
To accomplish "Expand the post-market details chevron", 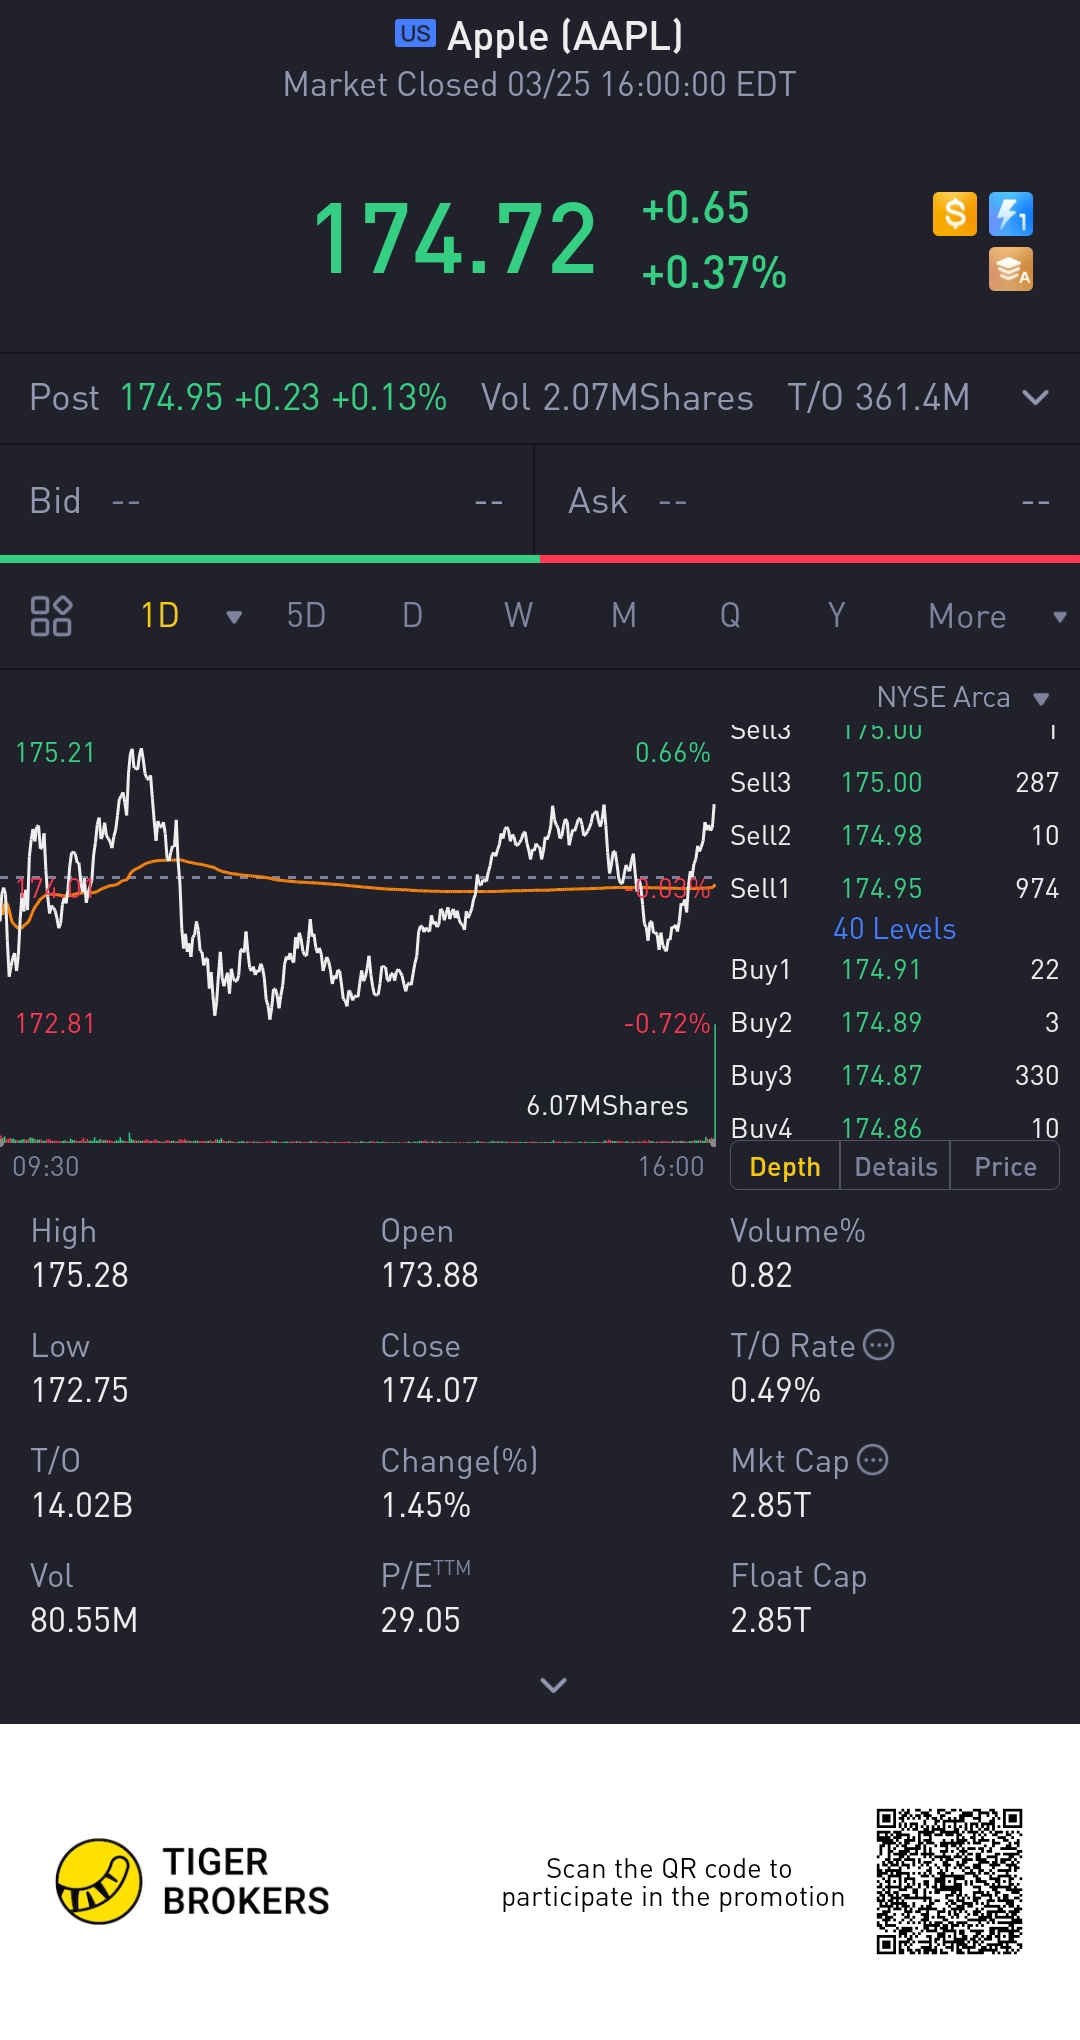I will click(1035, 398).
